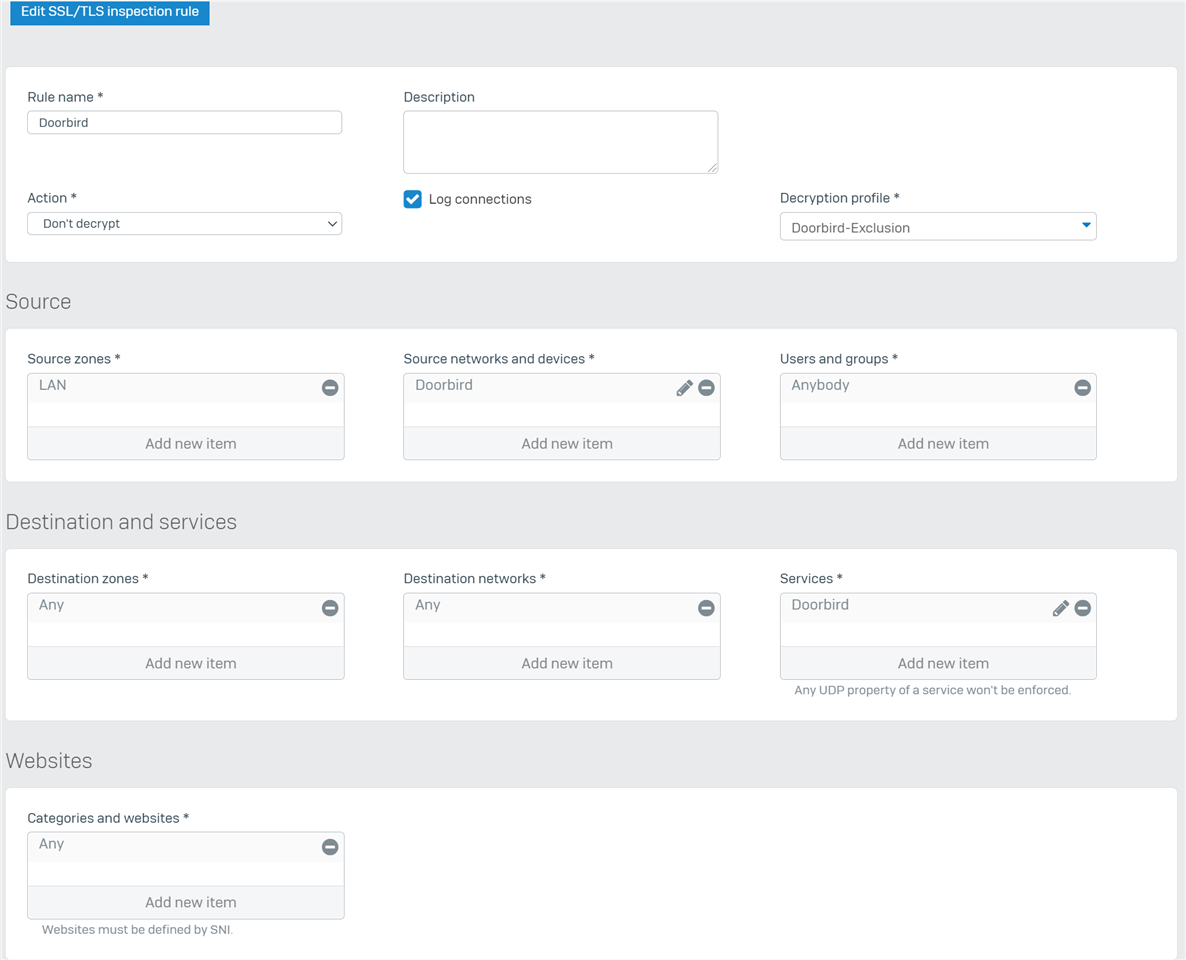The height and width of the screenshot is (960, 1186).
Task: Add new item to Source zones
Action: pos(186,443)
